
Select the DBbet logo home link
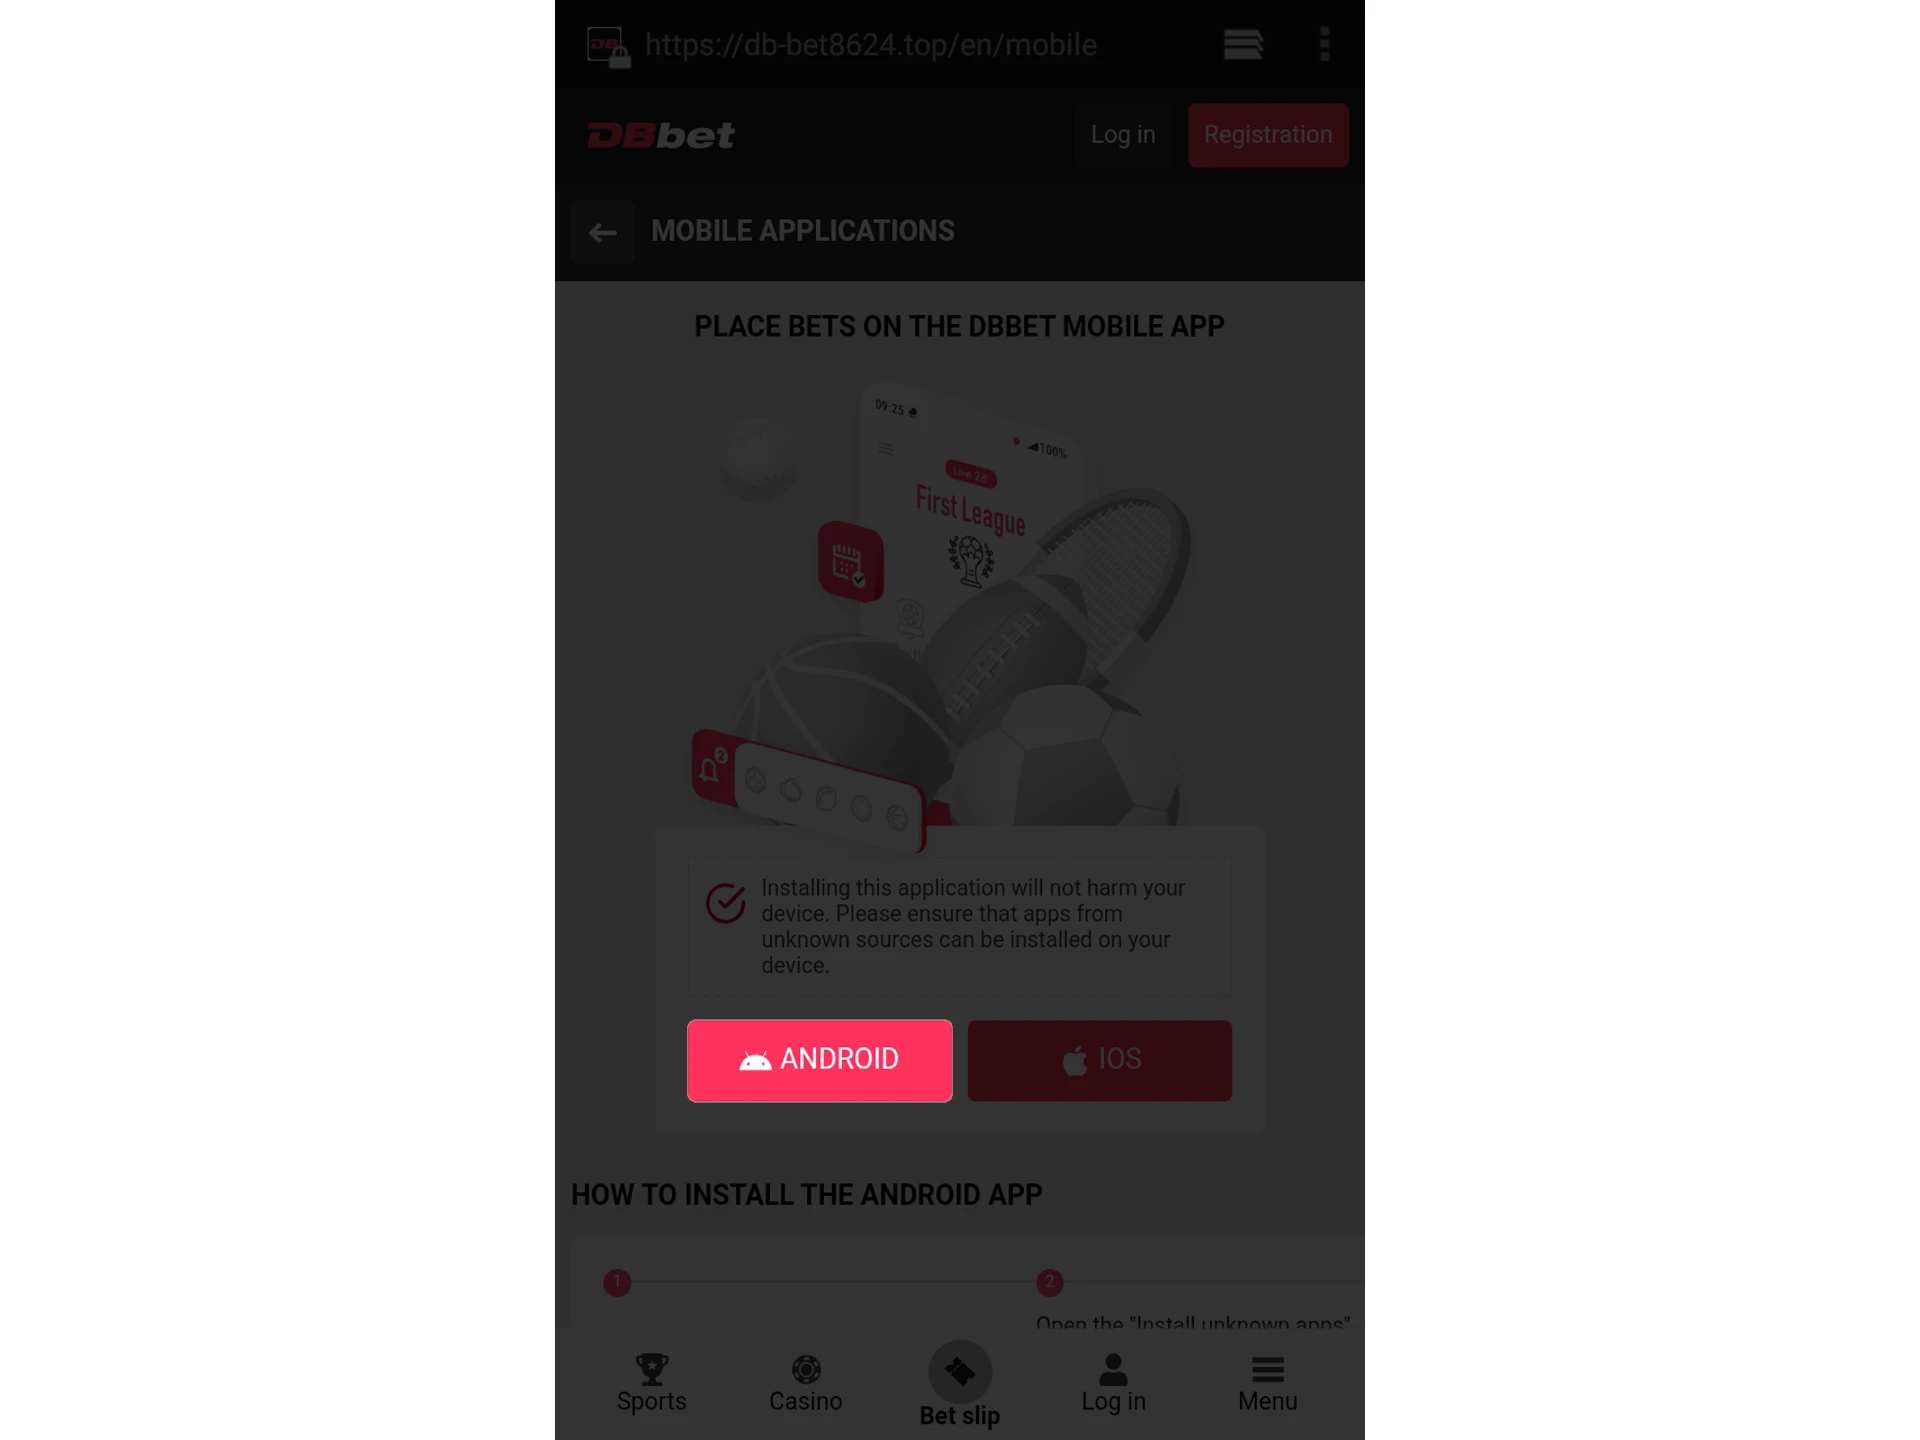pos(661,135)
